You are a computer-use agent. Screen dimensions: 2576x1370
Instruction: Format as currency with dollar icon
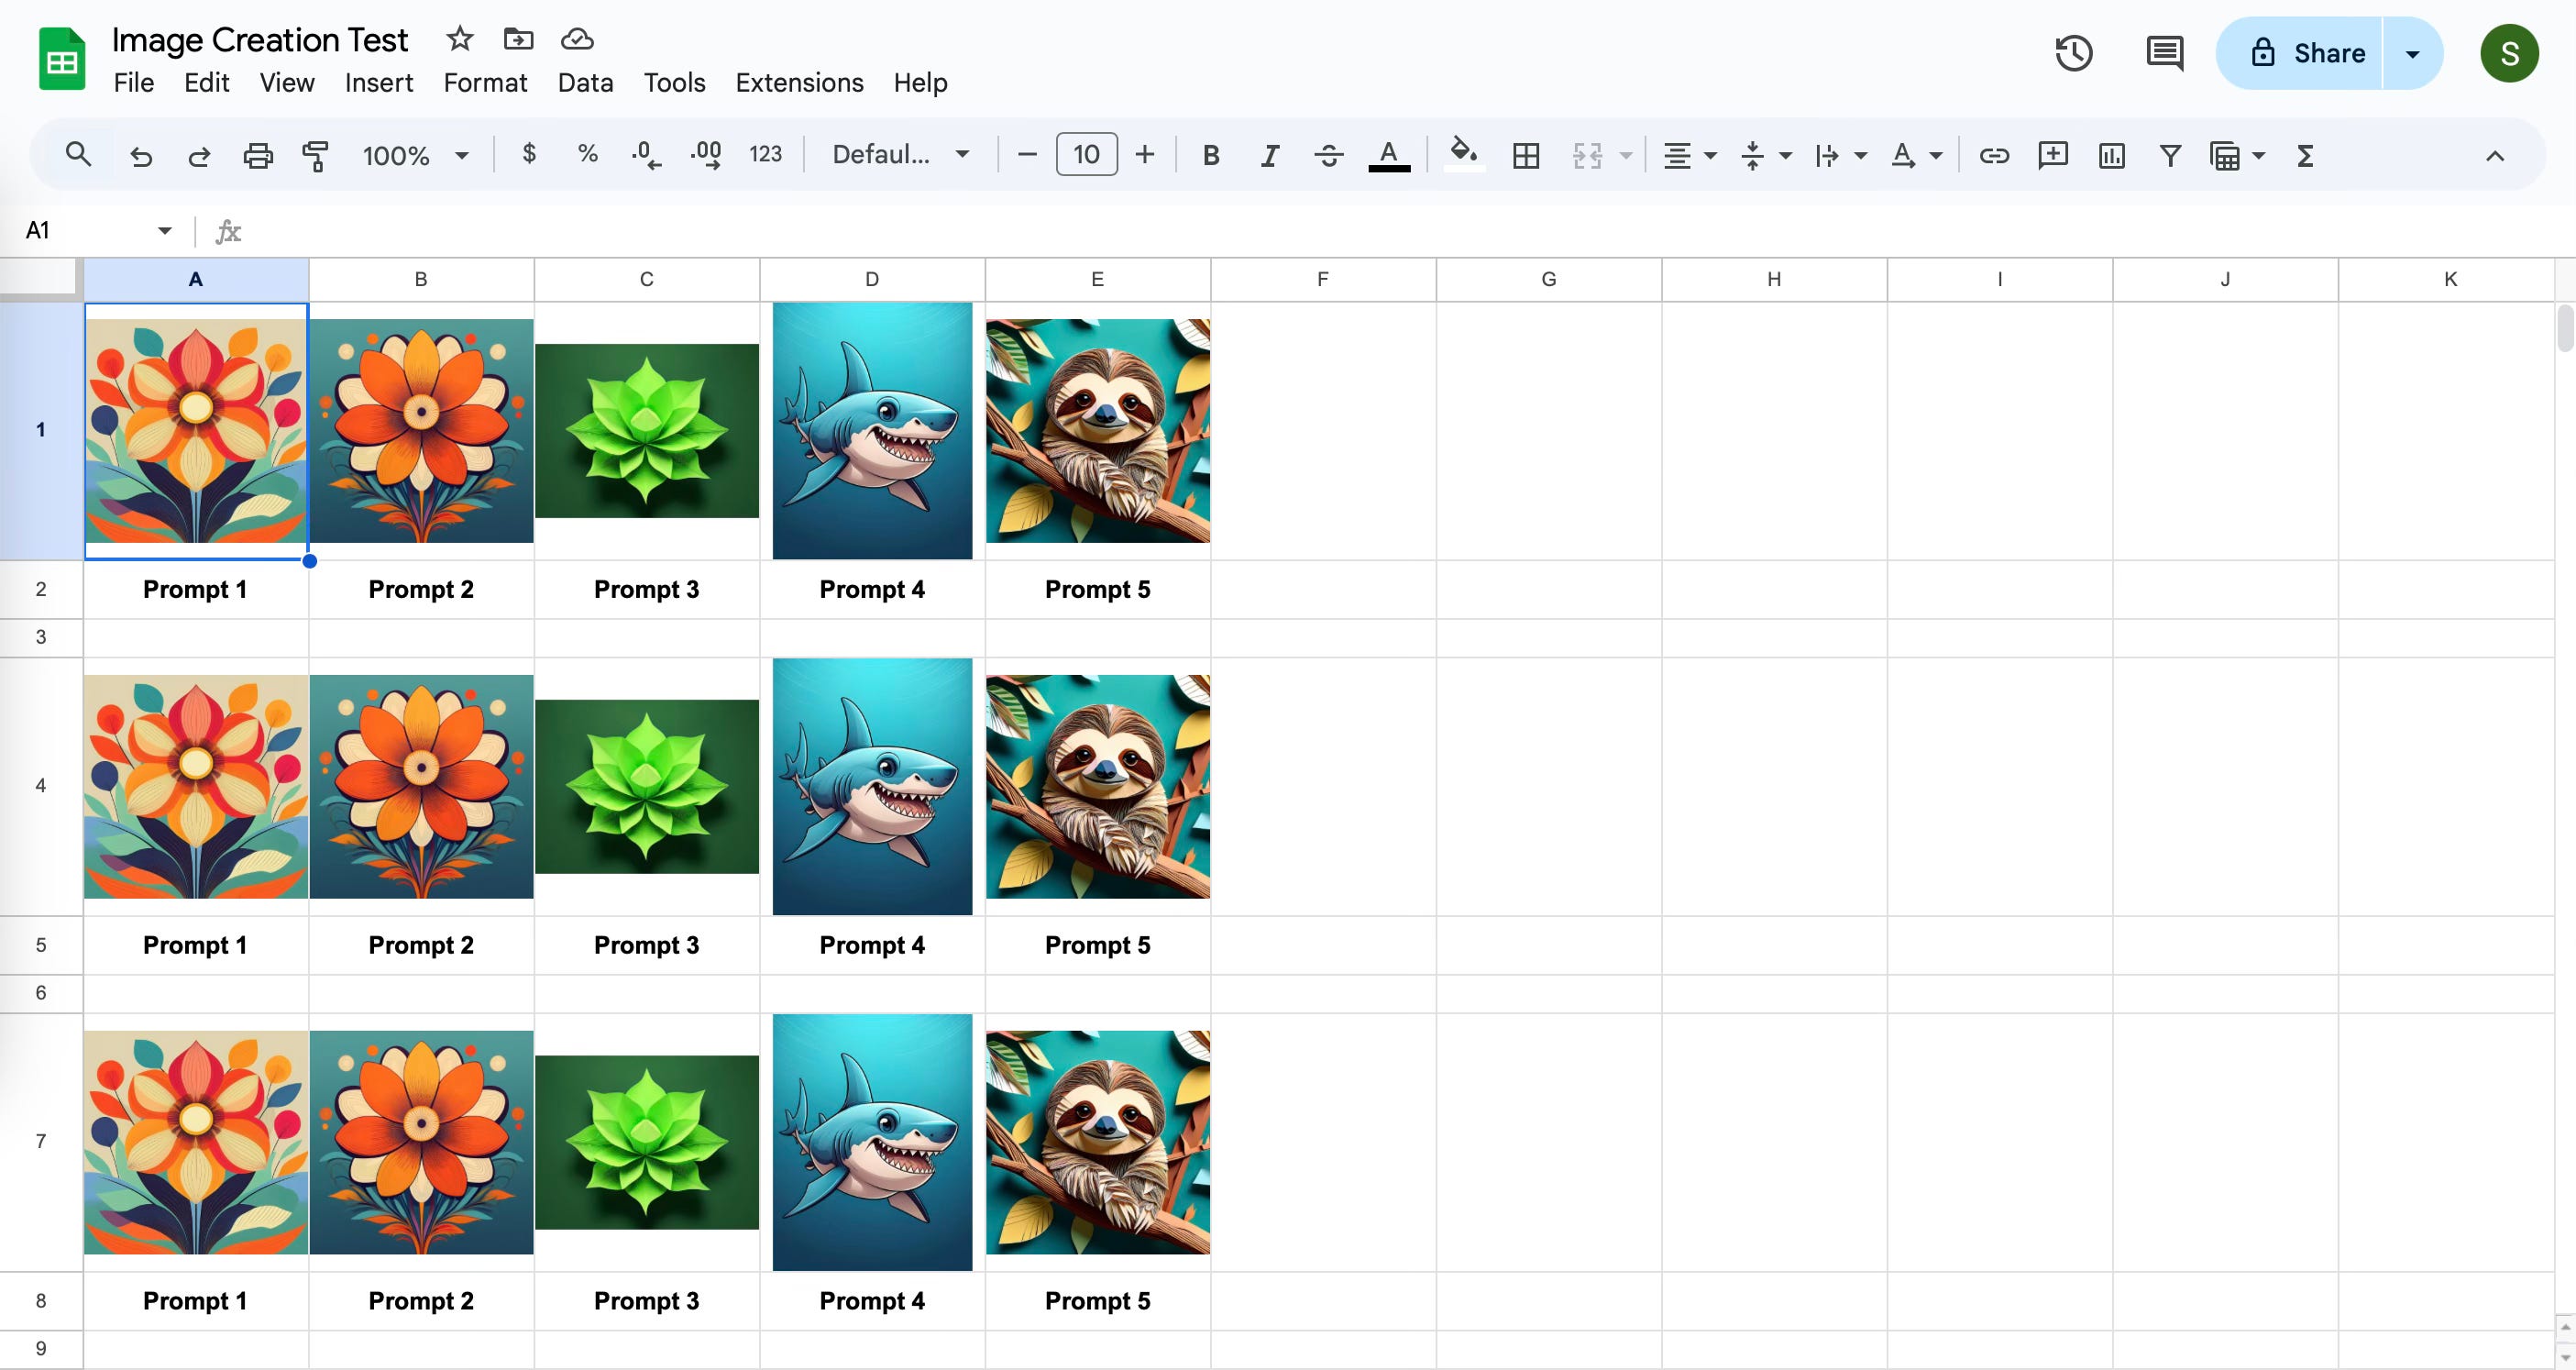click(529, 154)
